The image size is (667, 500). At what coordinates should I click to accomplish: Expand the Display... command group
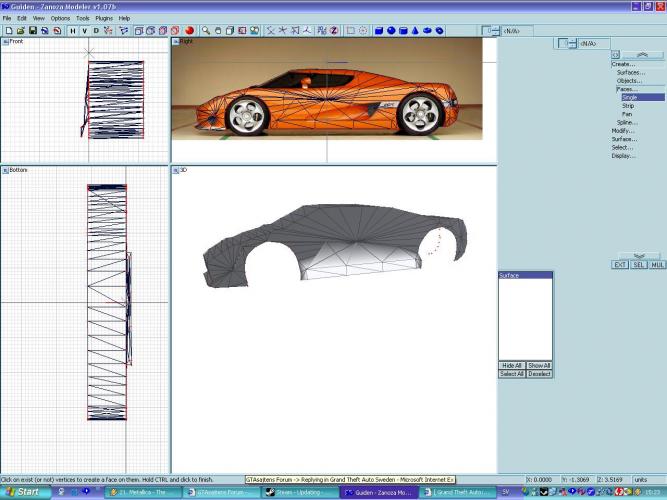[x=623, y=156]
